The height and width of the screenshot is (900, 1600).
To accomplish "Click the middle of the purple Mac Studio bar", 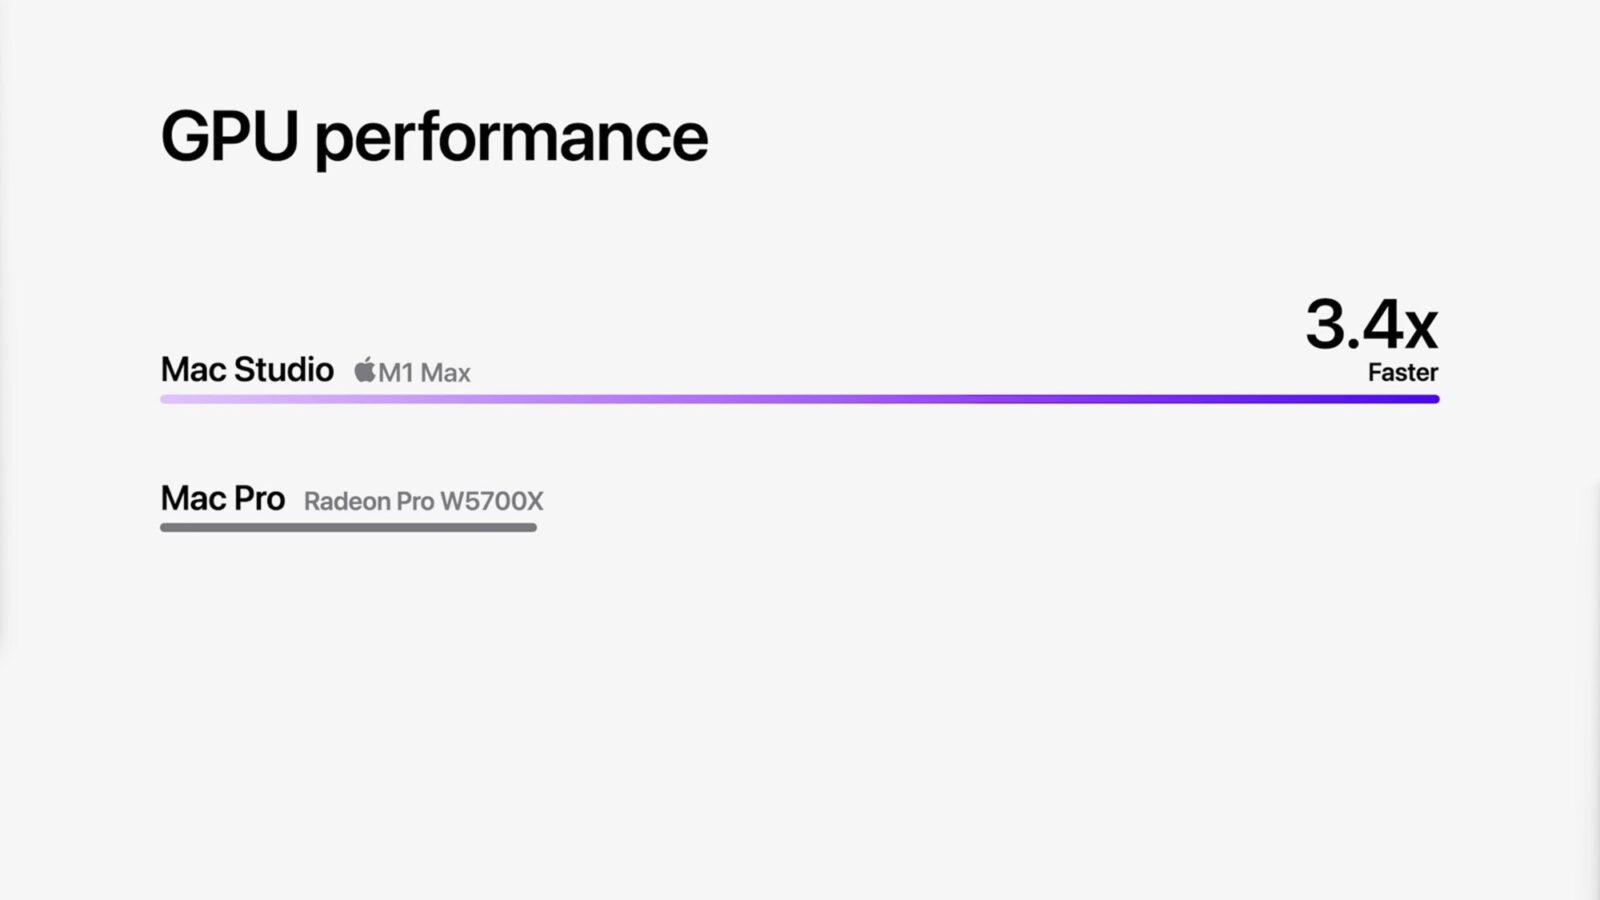I will click(x=800, y=399).
